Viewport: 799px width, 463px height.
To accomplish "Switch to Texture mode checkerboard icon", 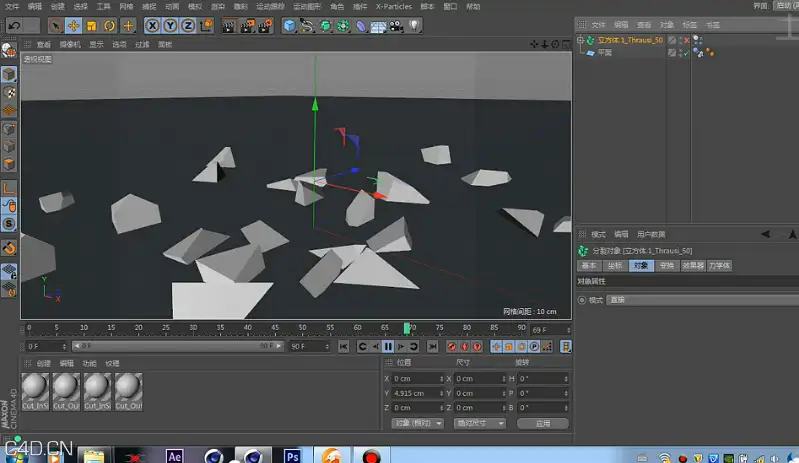I will tap(9, 93).
